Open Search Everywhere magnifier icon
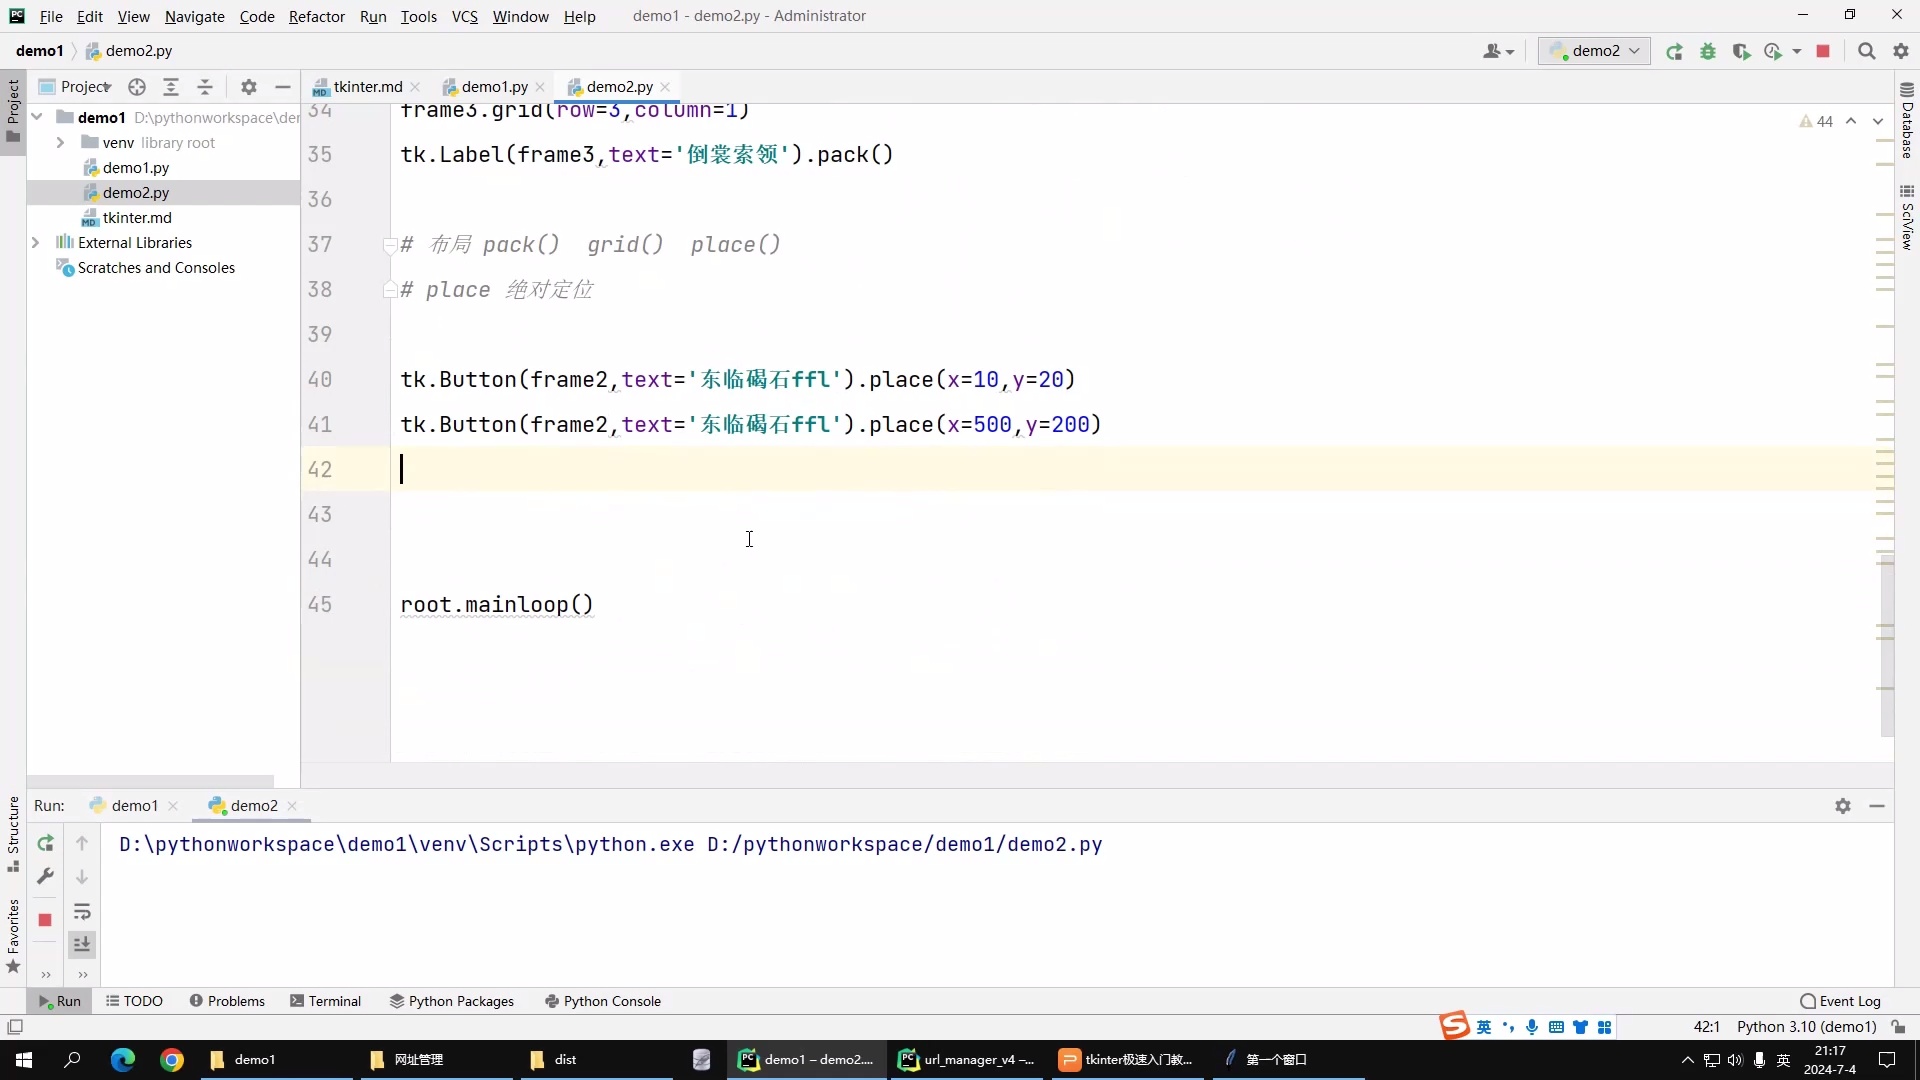The image size is (1920, 1080). tap(1866, 51)
